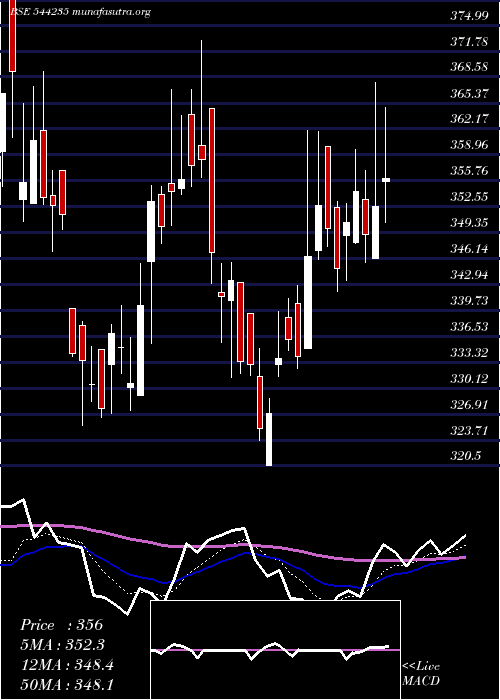Screen dimensions: 500x700
Task: Select the 358.96 price axis label
Action: [x=469, y=145]
